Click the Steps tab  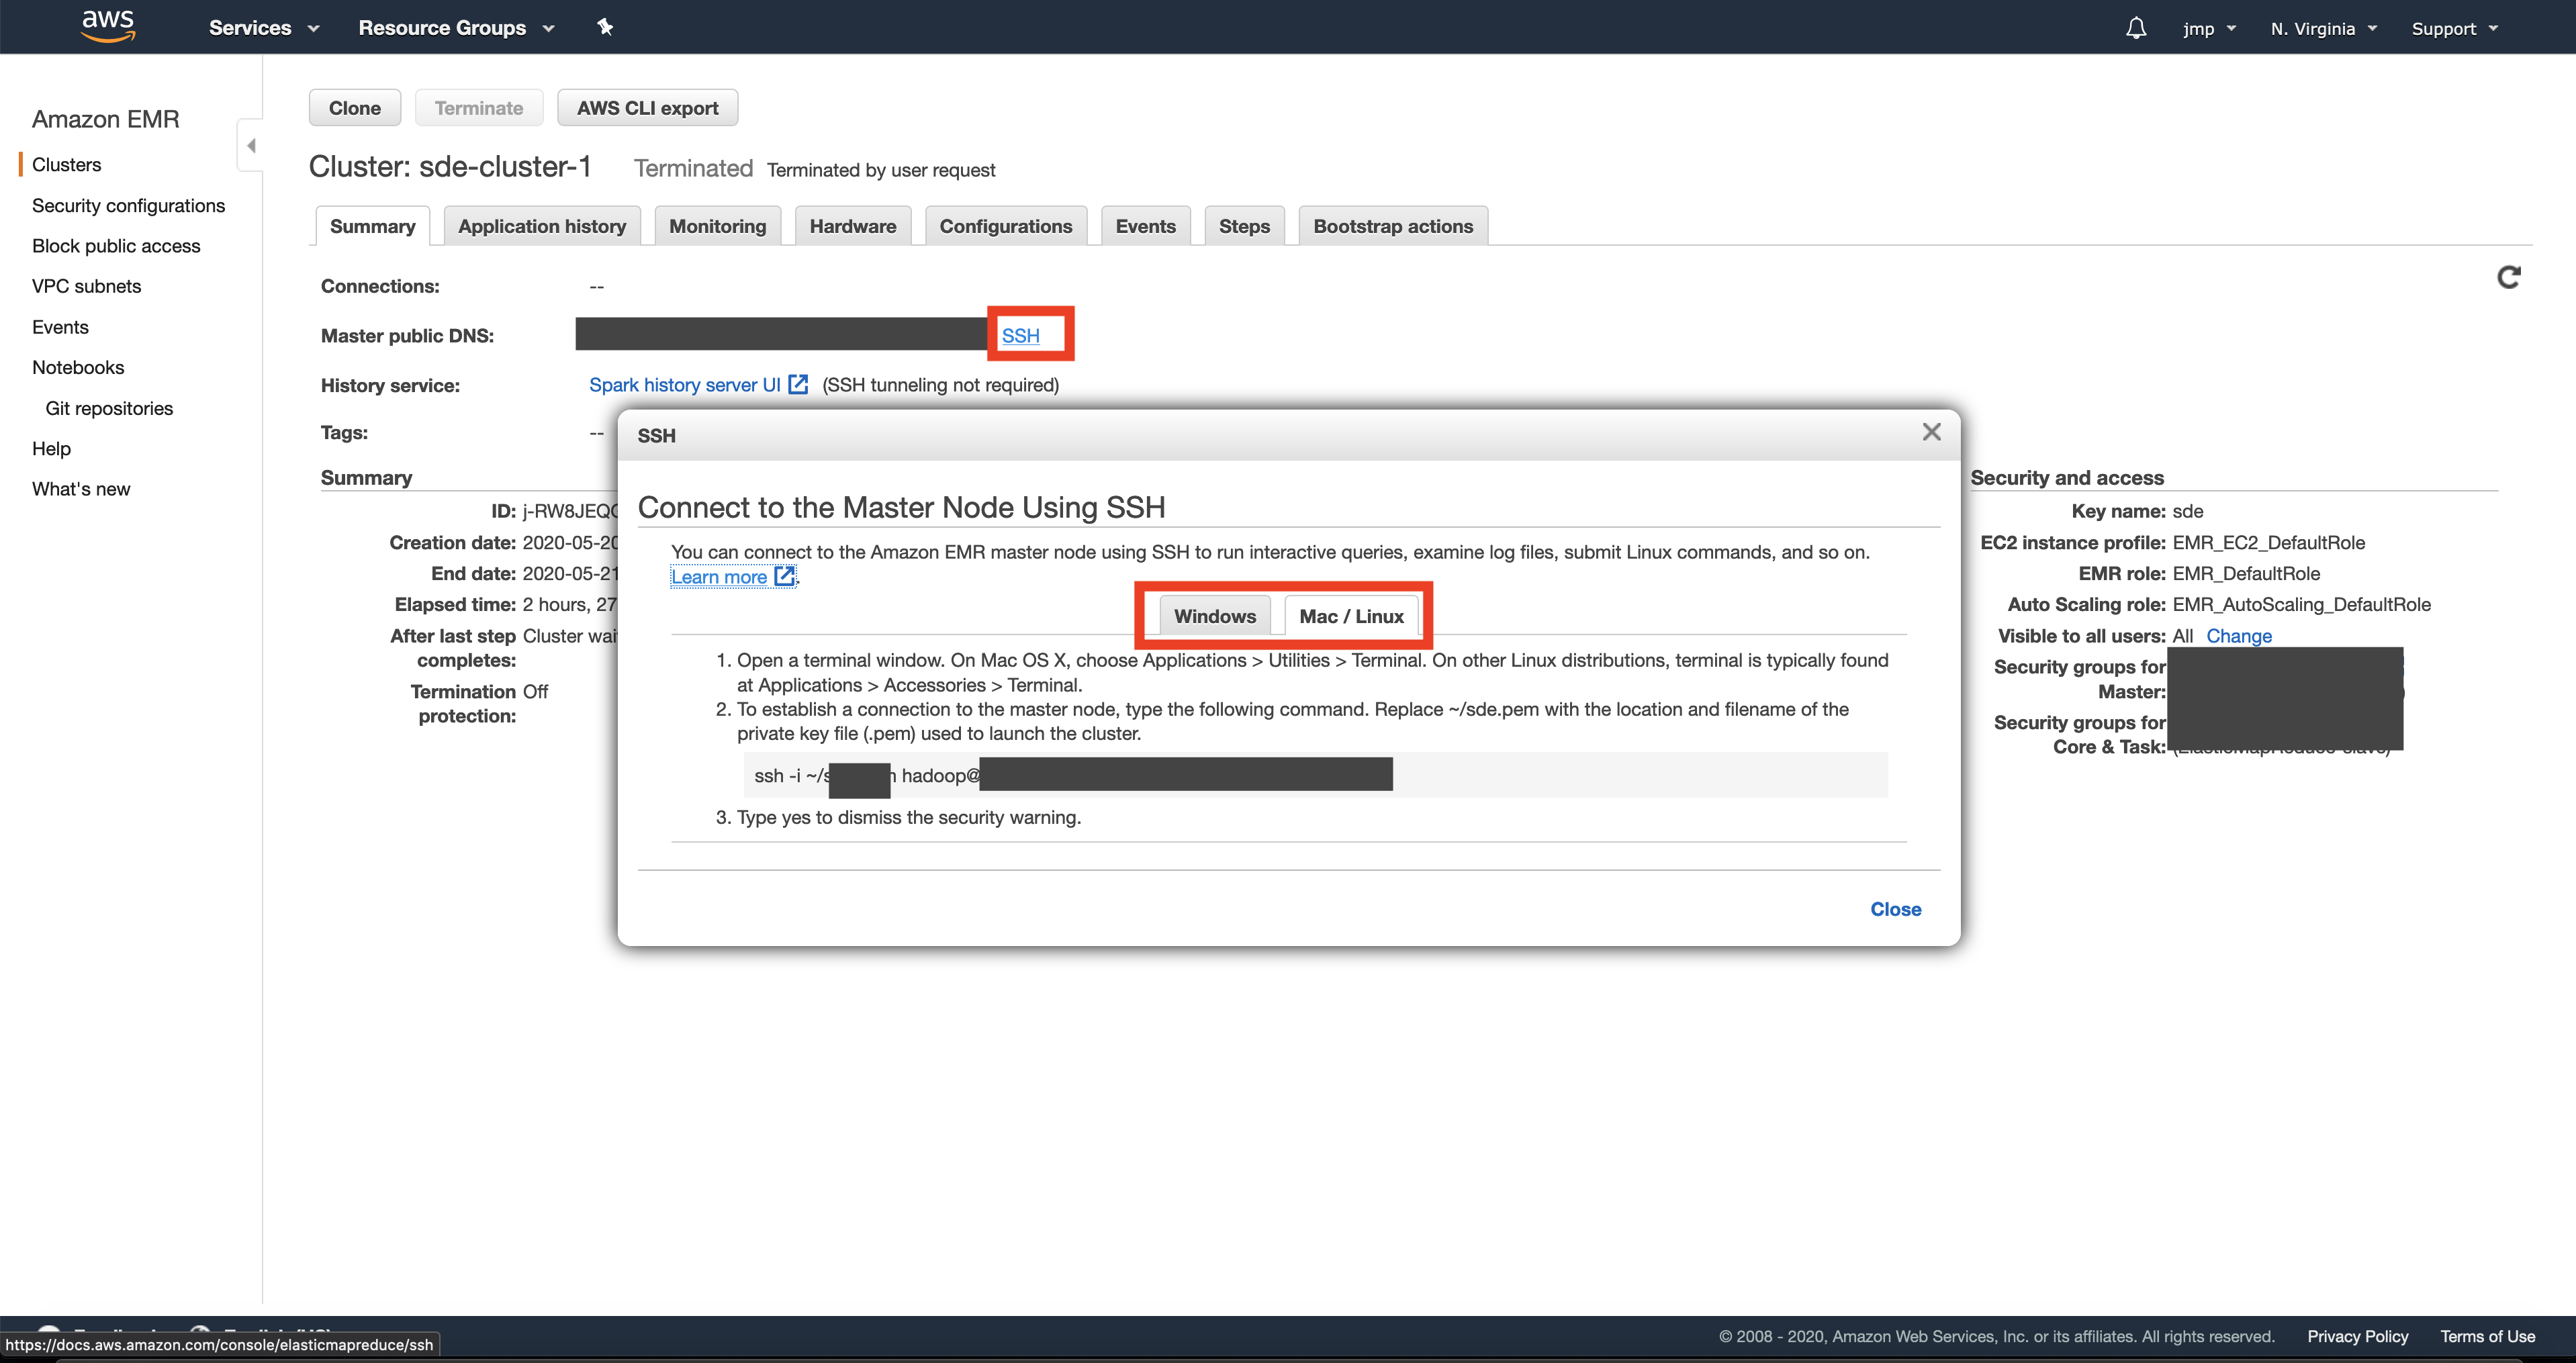pos(1244,225)
